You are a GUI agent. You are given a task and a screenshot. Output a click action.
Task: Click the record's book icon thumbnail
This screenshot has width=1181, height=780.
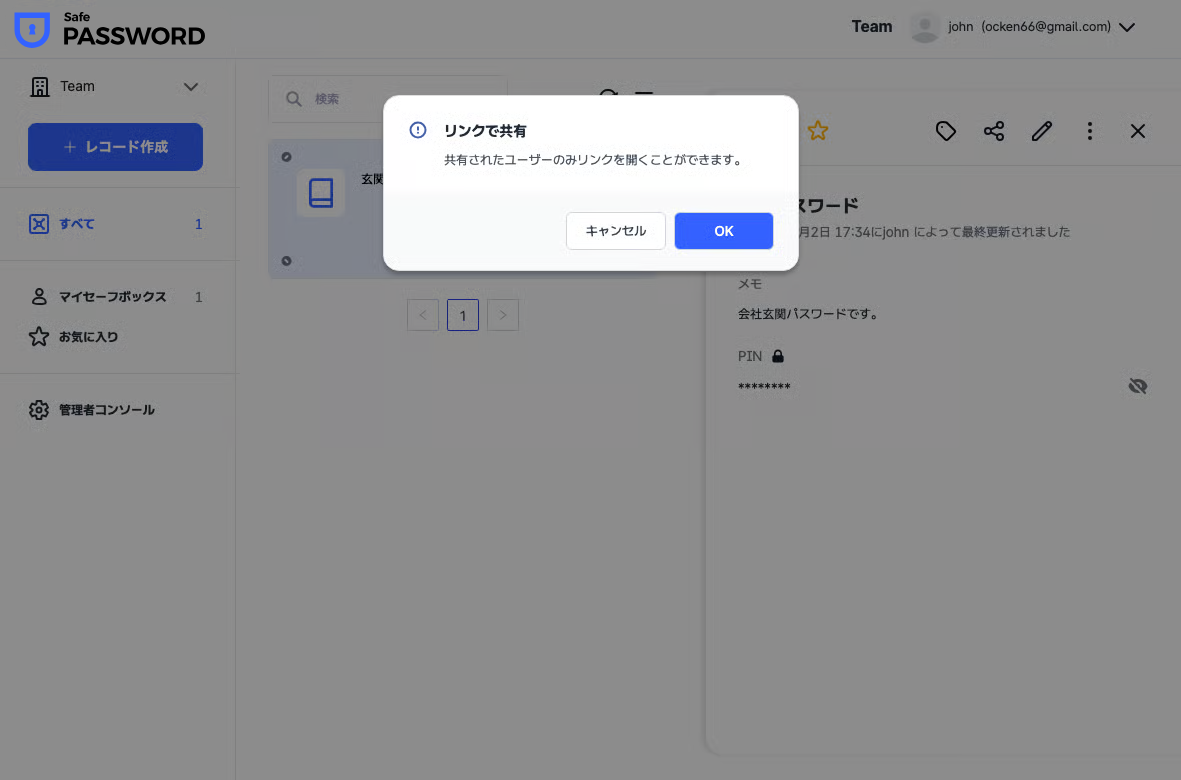coord(321,192)
